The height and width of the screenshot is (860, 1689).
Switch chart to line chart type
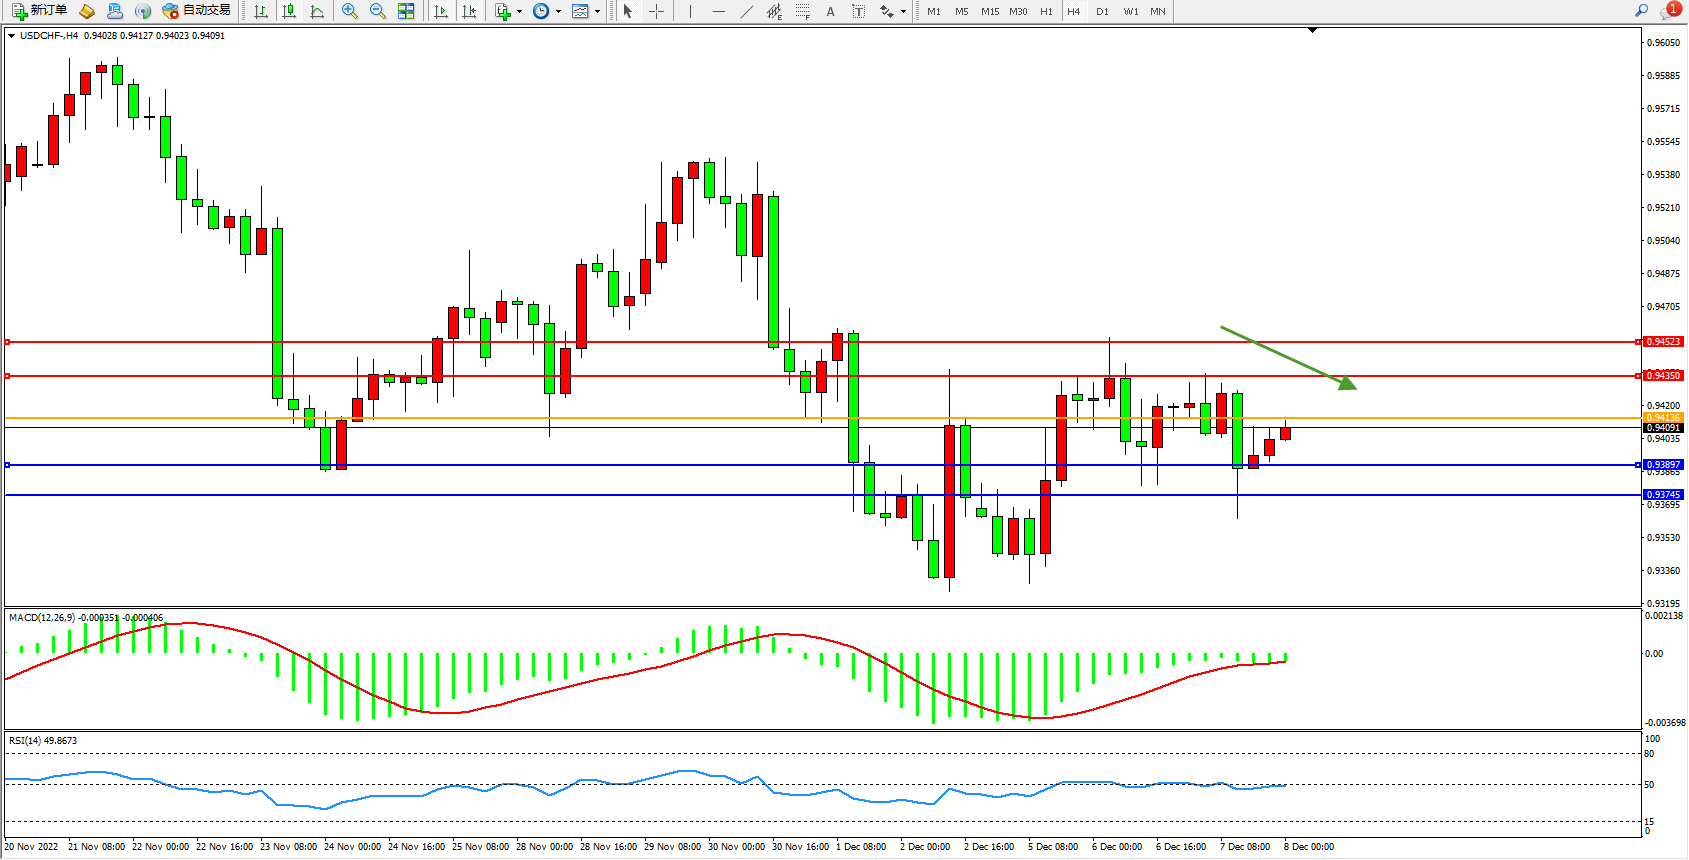[x=317, y=11]
